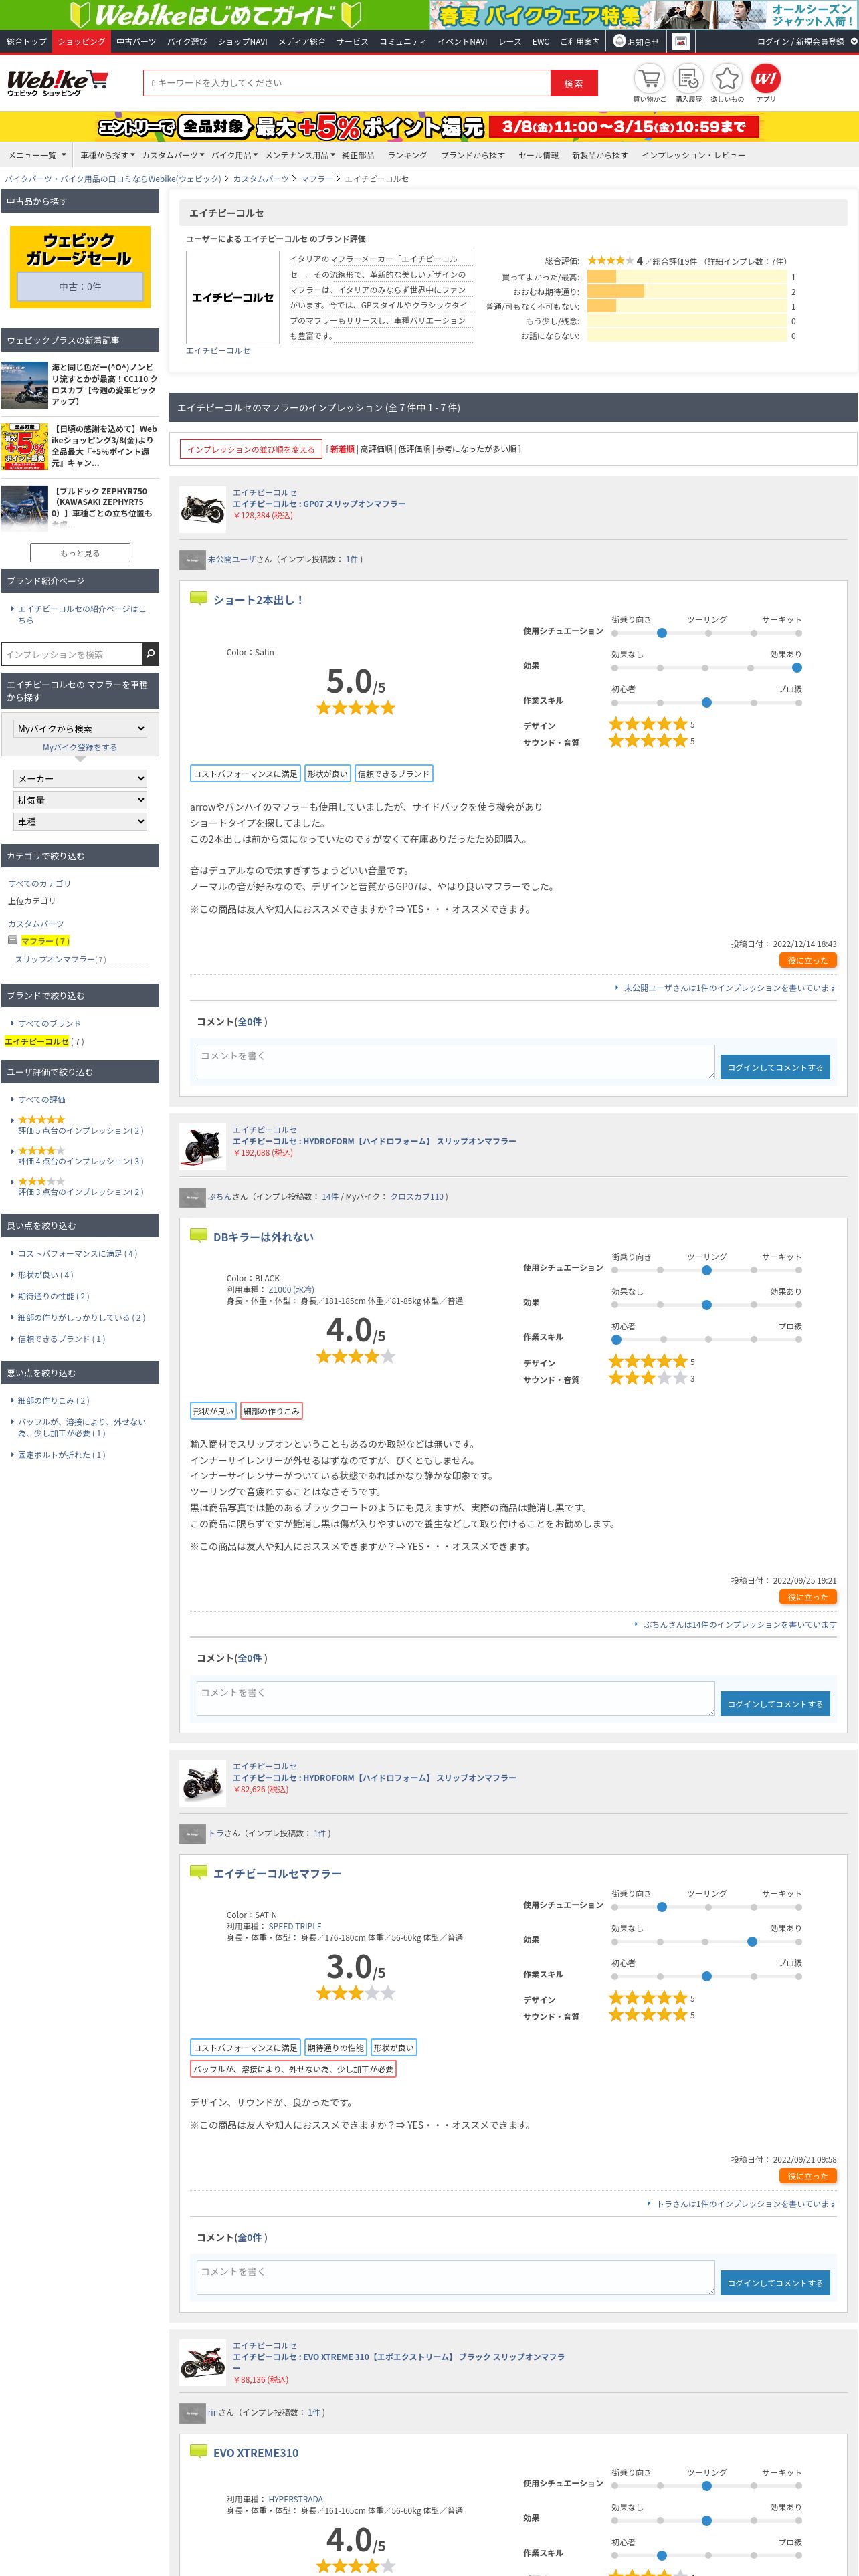Click the impression search magnifier icon
Viewport: 859px width, 2576px height.
(150, 654)
